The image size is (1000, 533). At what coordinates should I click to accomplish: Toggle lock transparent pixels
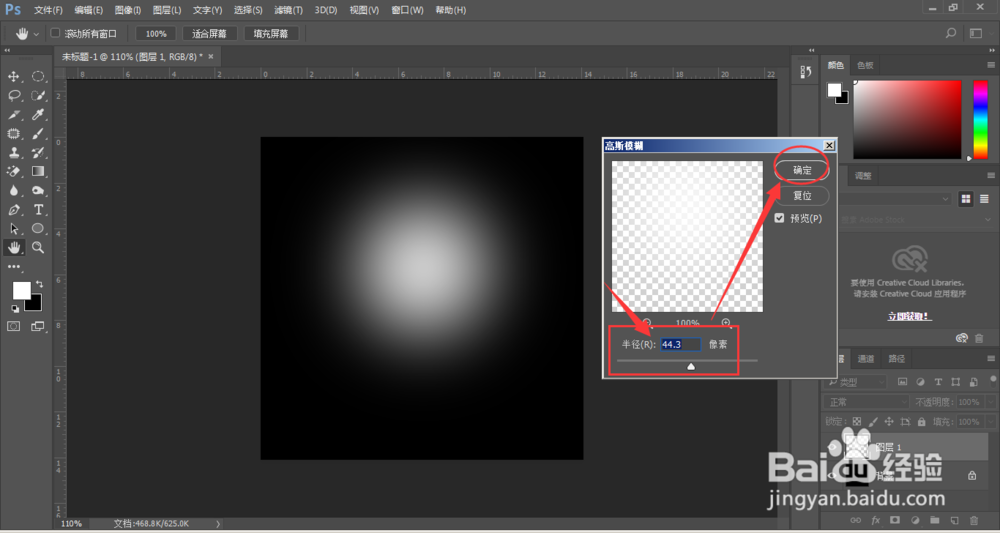[x=857, y=422]
